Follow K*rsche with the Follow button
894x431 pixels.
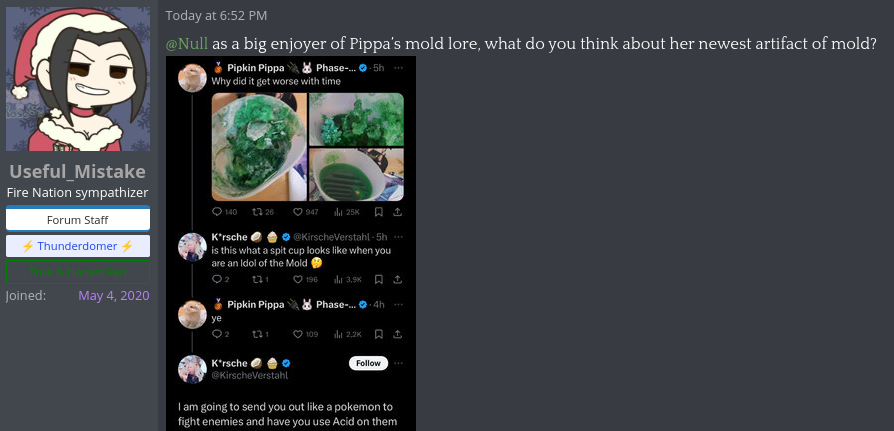[x=368, y=363]
